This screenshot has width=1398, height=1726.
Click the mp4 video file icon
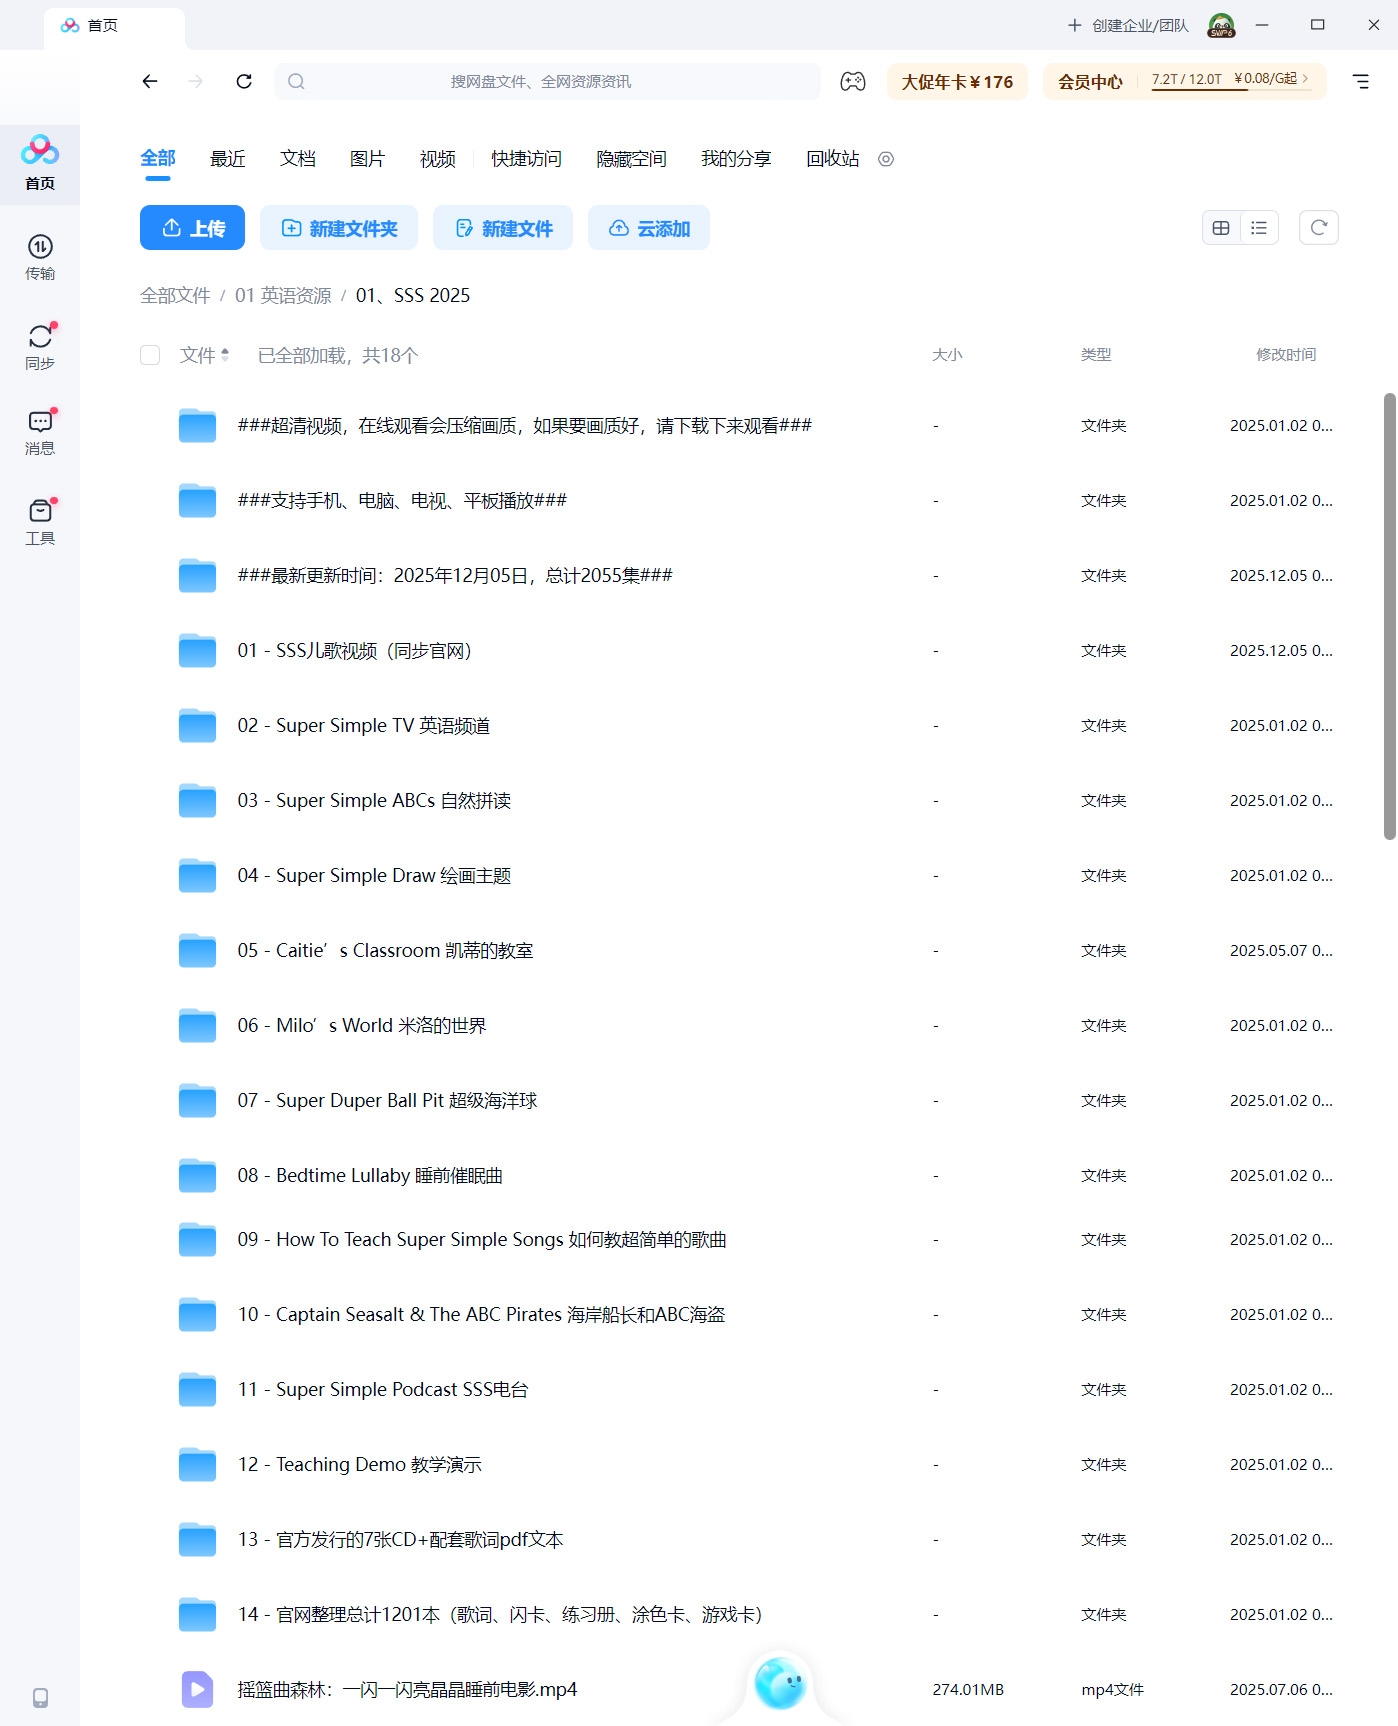[x=197, y=1689]
